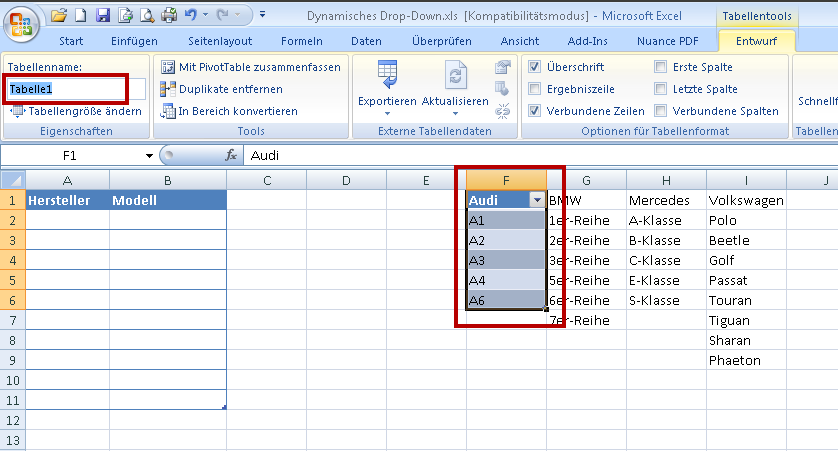Viewport: 838px width, 451px height.
Task: Enable the Letzte Spalte checkbox
Action: (x=661, y=89)
